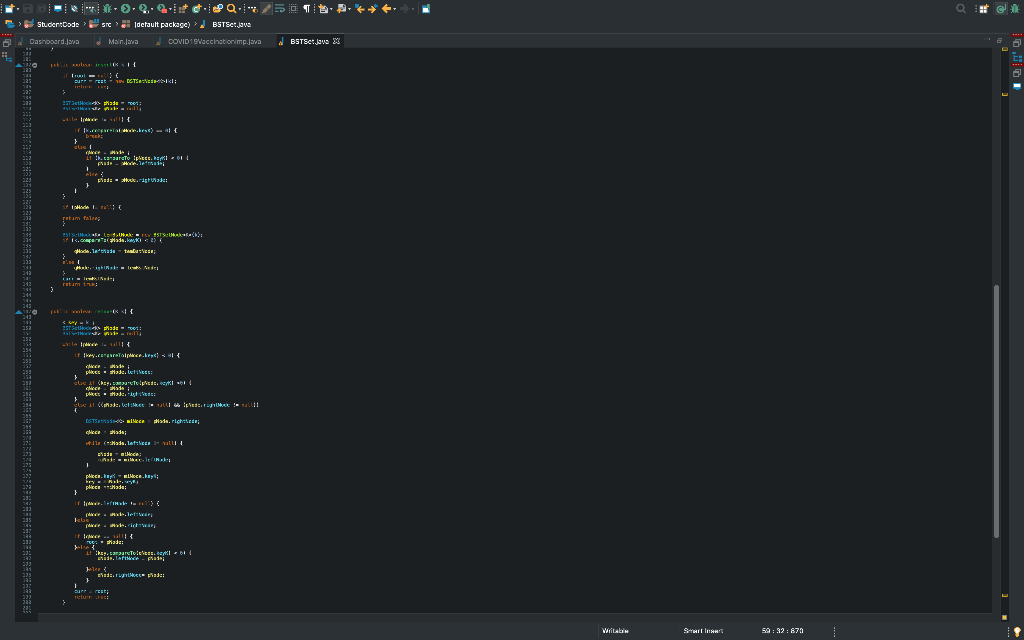Open the Run configurations dropdown arrow
The image size is (1024, 640).
[x=134, y=9]
